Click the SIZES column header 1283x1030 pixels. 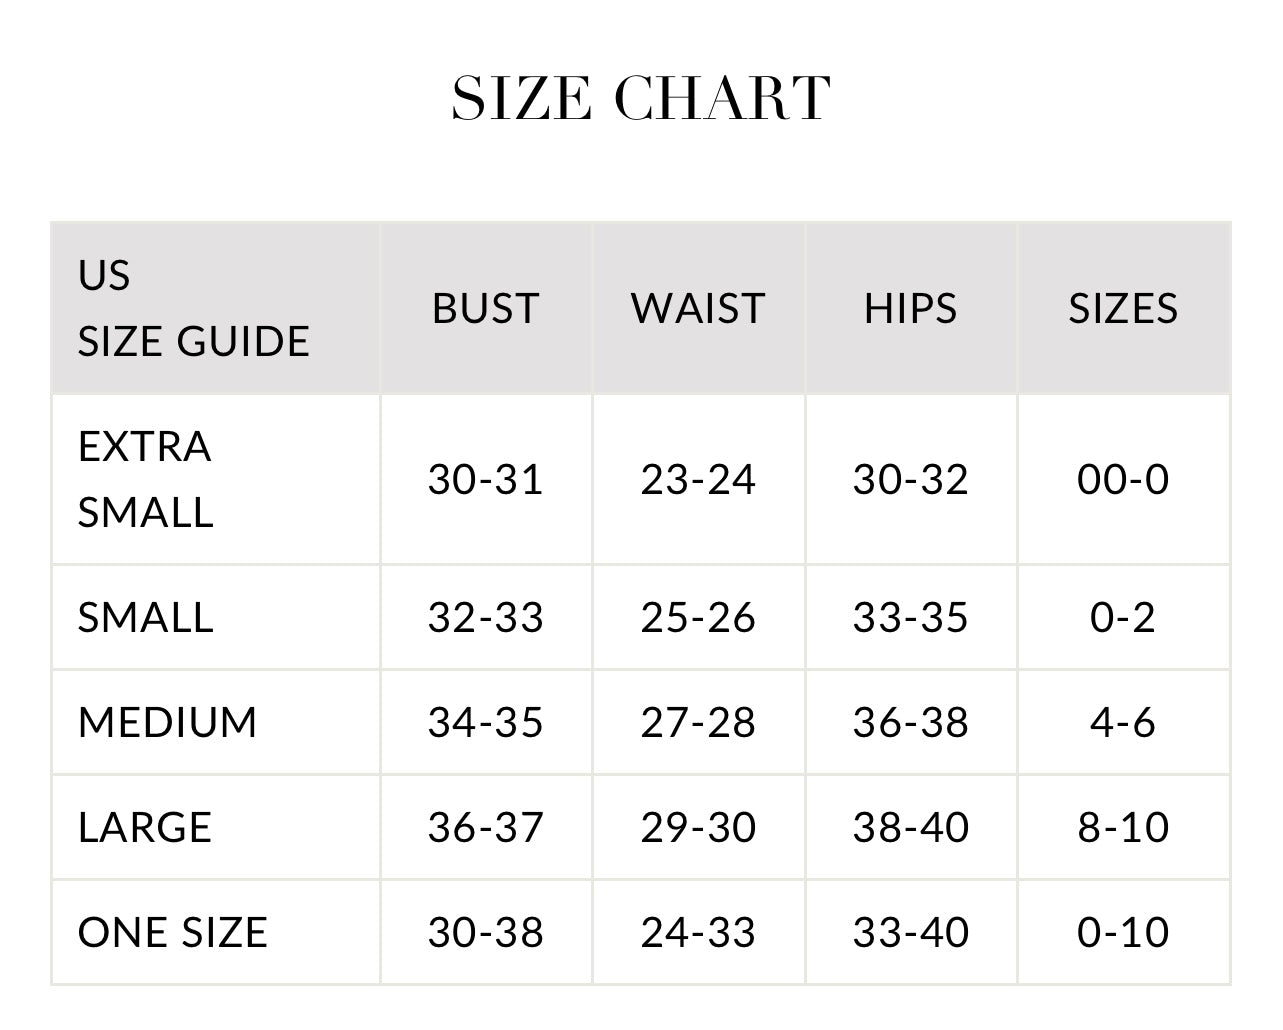pyautogui.click(x=1123, y=308)
